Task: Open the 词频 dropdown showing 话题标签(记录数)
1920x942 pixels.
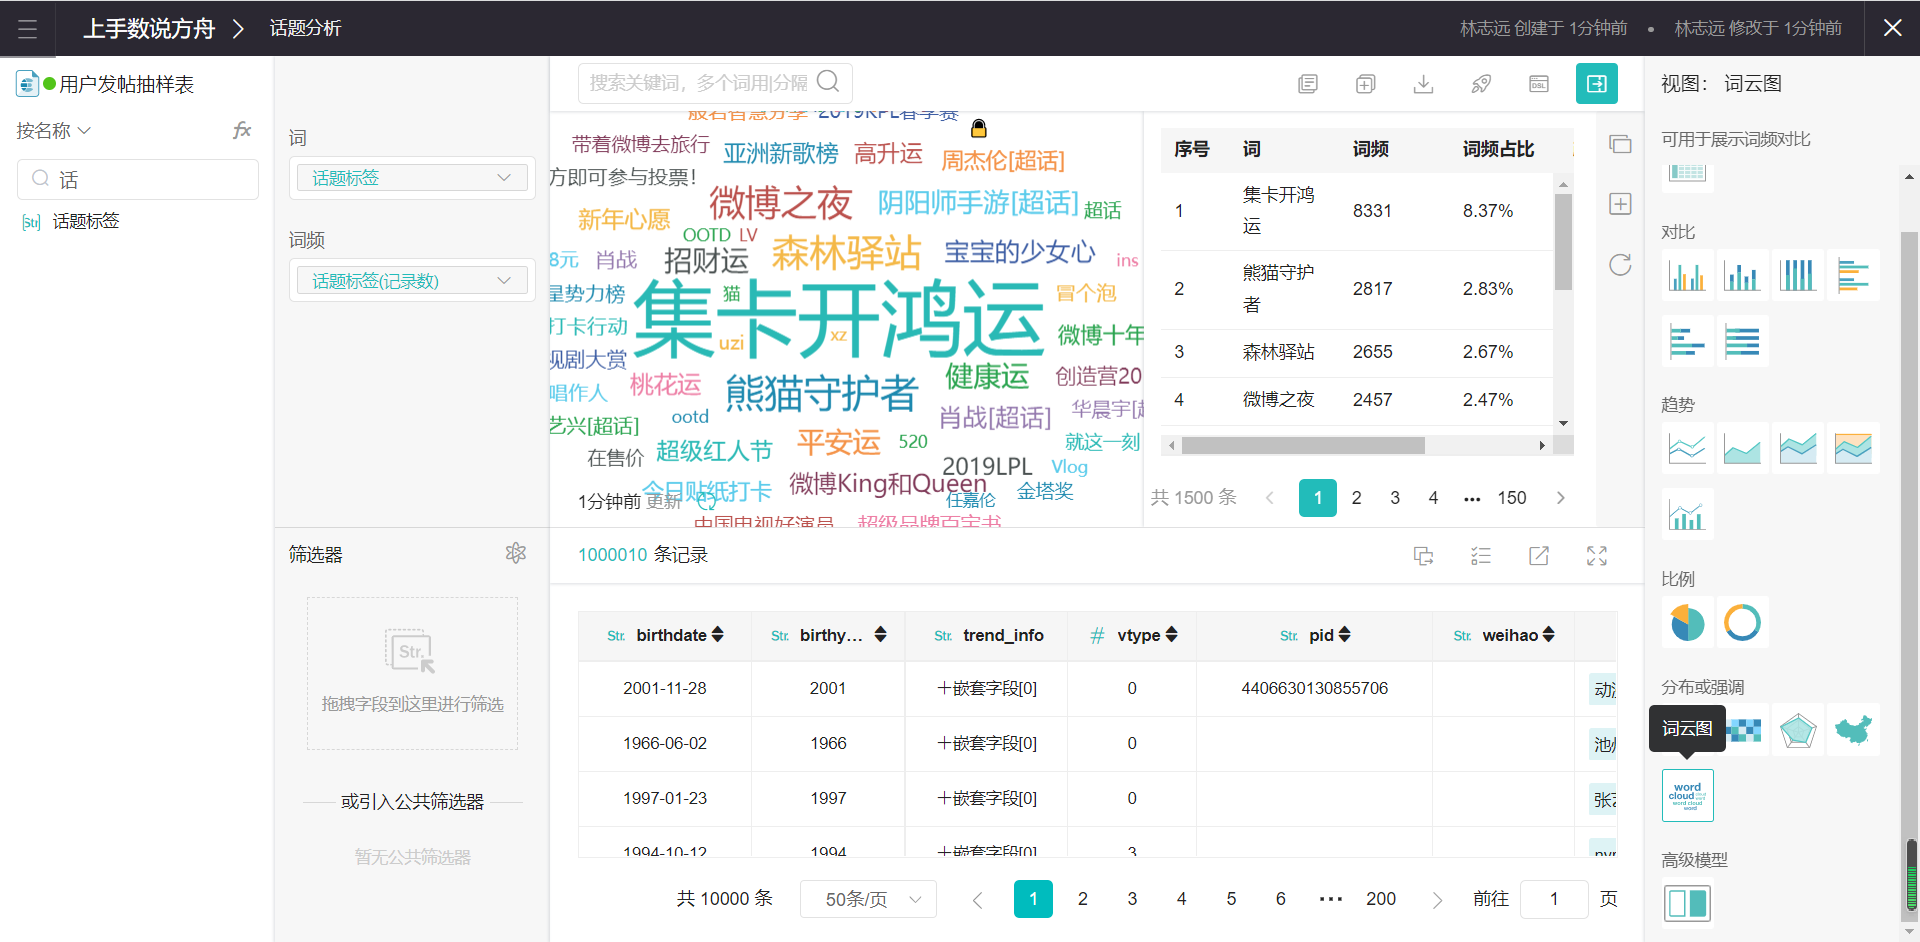Action: tap(412, 281)
